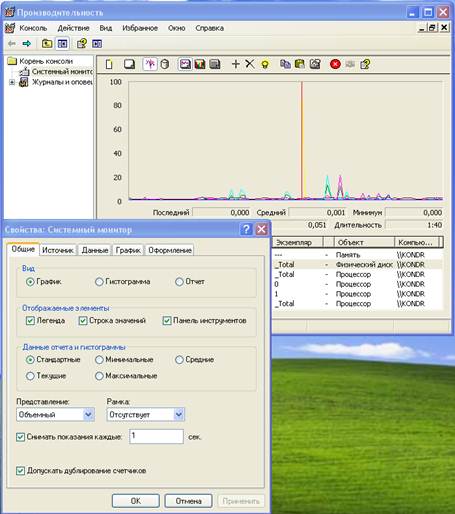
Task: Open the Действие menu
Action: [73, 28]
